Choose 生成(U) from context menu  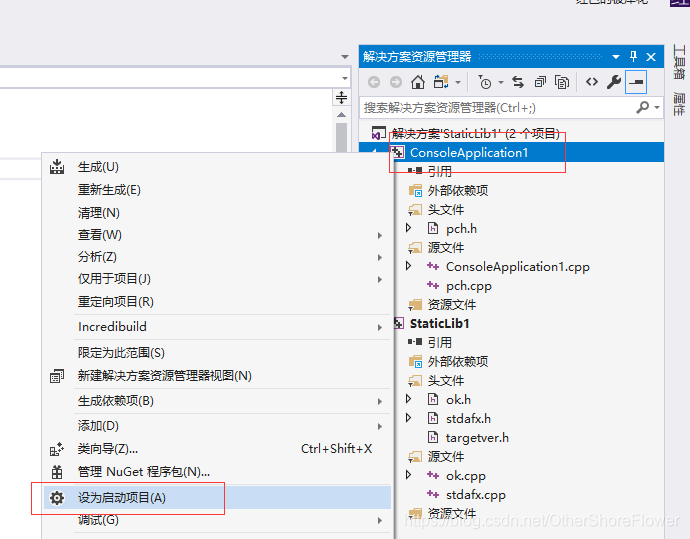[217, 167]
